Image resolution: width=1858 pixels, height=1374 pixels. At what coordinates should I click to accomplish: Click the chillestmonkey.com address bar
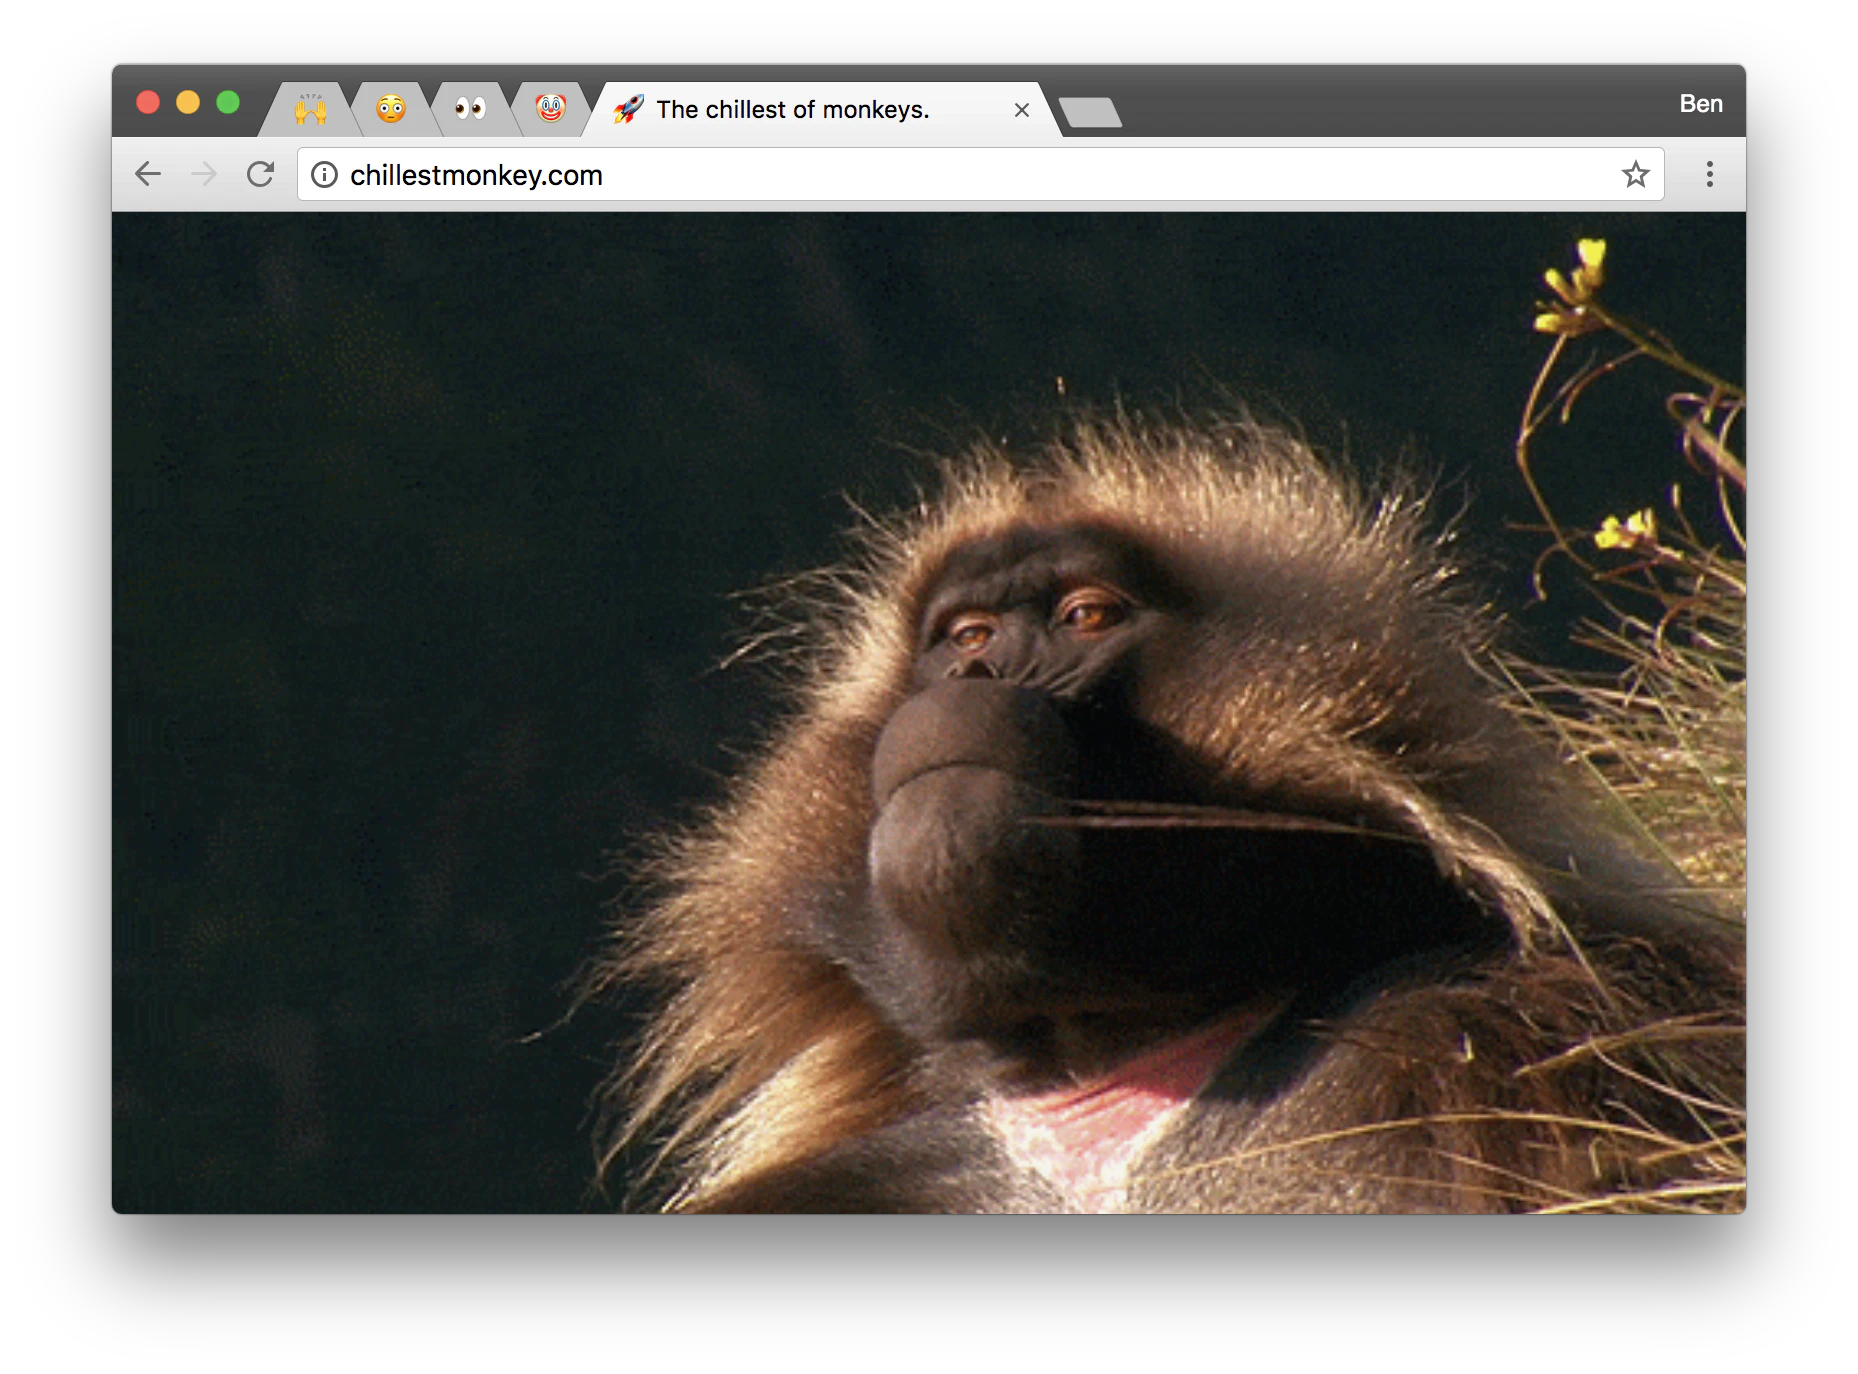coord(980,174)
